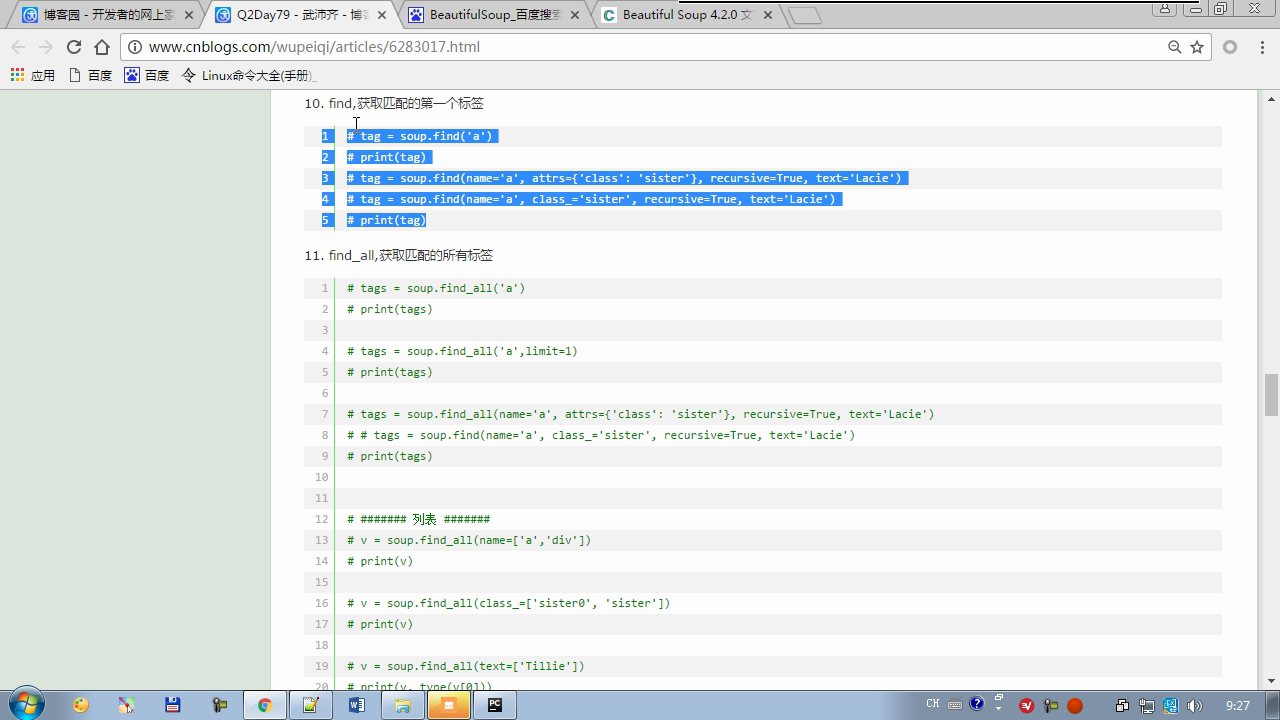Reload the page with the refresh icon
Image resolution: width=1280 pixels, height=720 pixels.
[x=73, y=47]
